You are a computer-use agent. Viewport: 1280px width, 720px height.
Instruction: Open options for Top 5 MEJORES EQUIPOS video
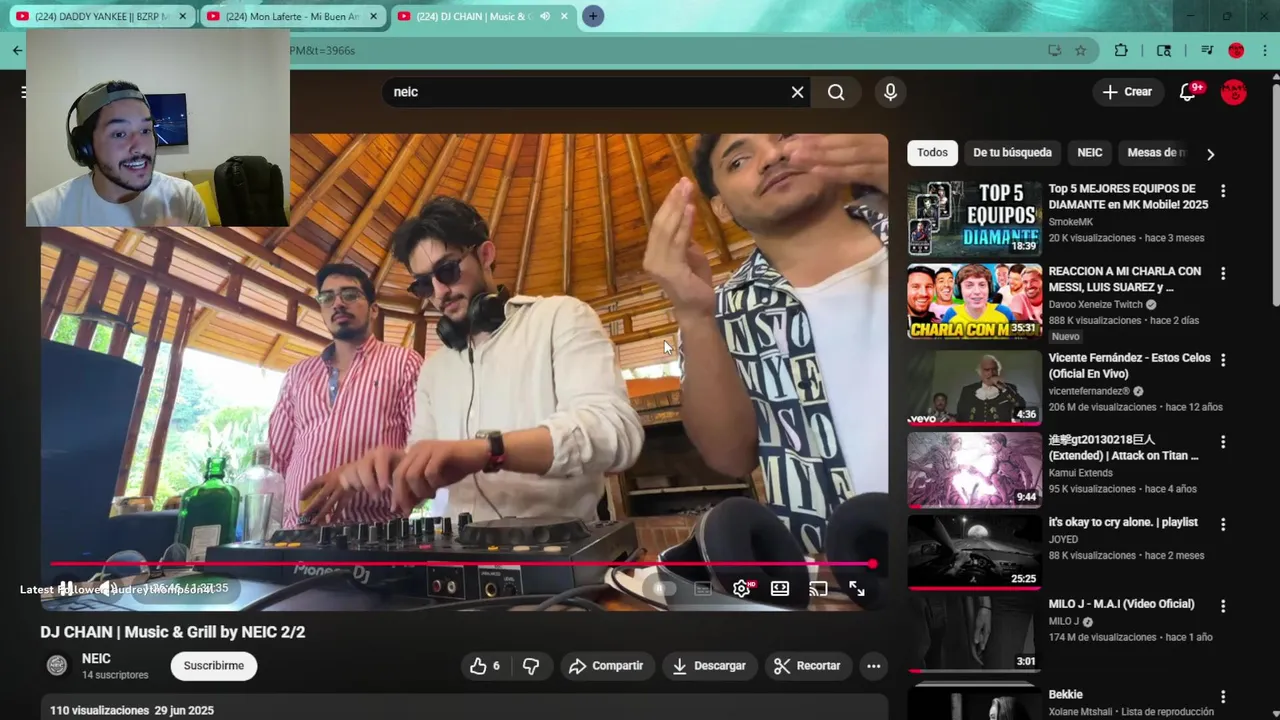pyautogui.click(x=1222, y=191)
